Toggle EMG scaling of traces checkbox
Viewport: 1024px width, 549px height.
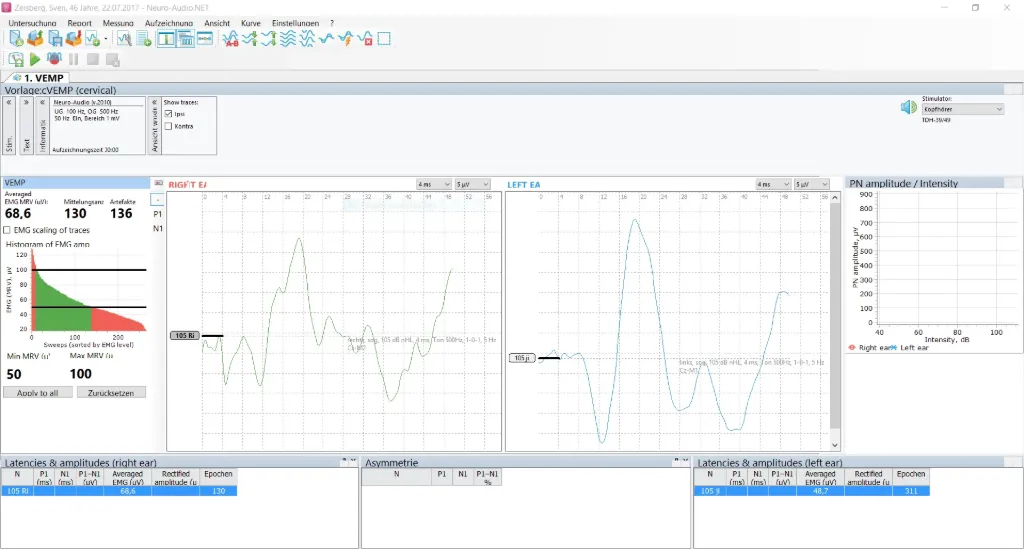(7, 230)
